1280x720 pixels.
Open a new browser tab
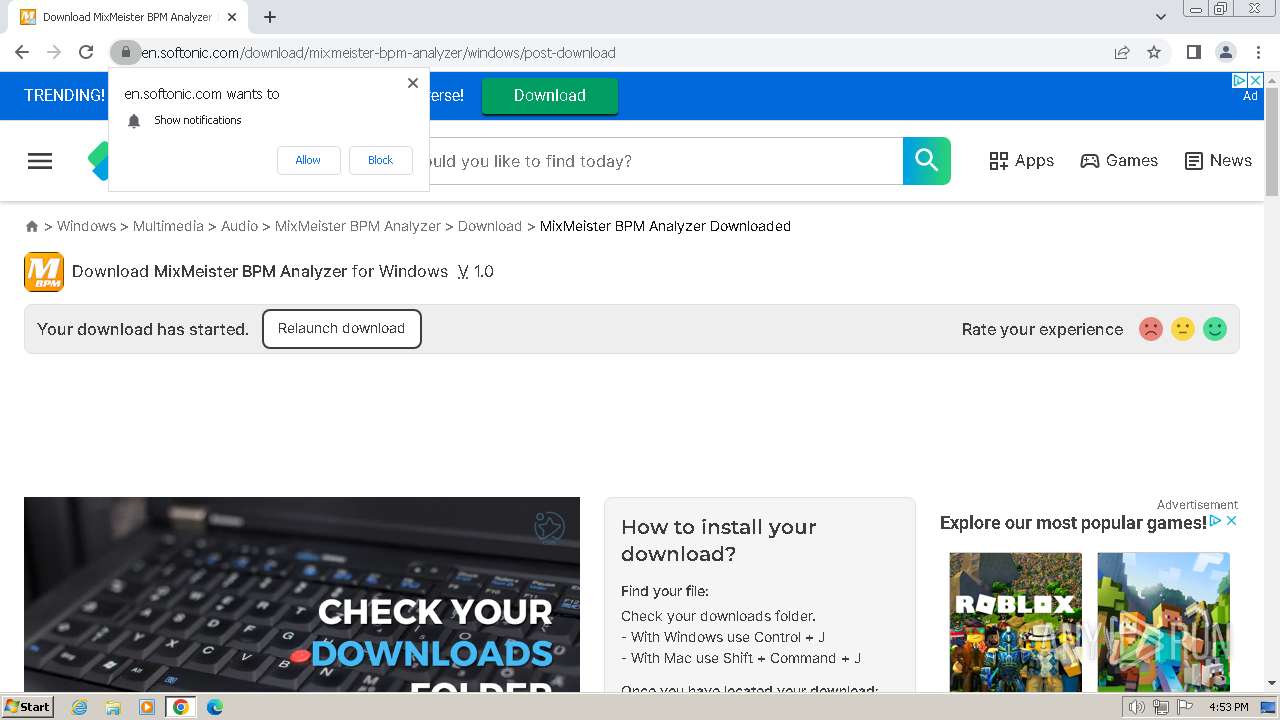click(270, 17)
